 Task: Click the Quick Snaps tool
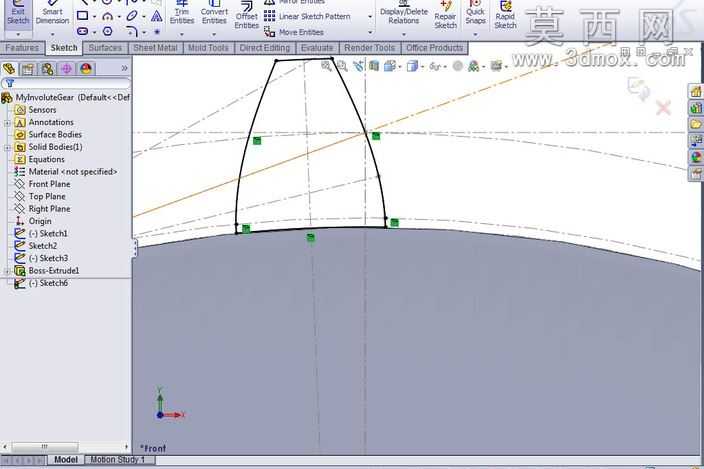tap(475, 13)
